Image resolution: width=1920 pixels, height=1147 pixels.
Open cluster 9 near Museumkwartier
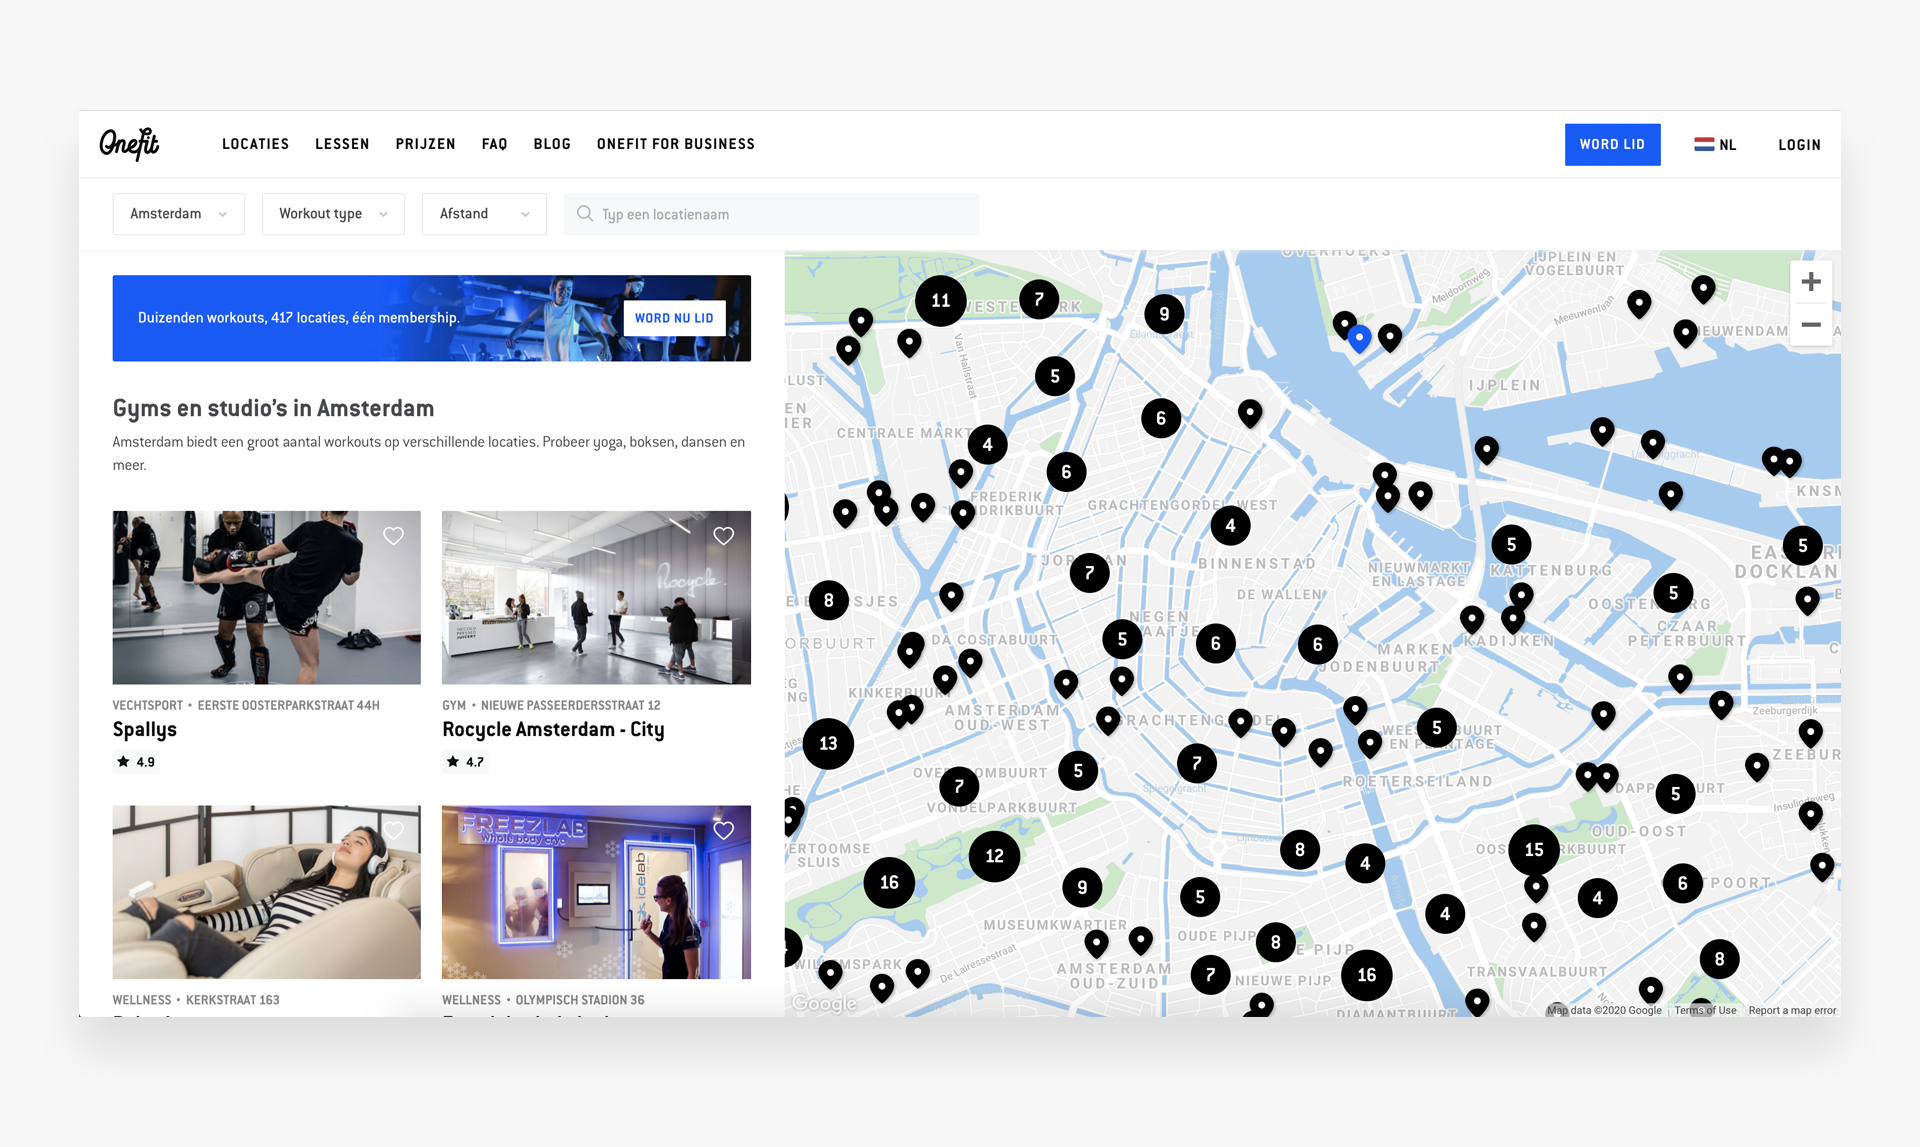pyautogui.click(x=1082, y=887)
